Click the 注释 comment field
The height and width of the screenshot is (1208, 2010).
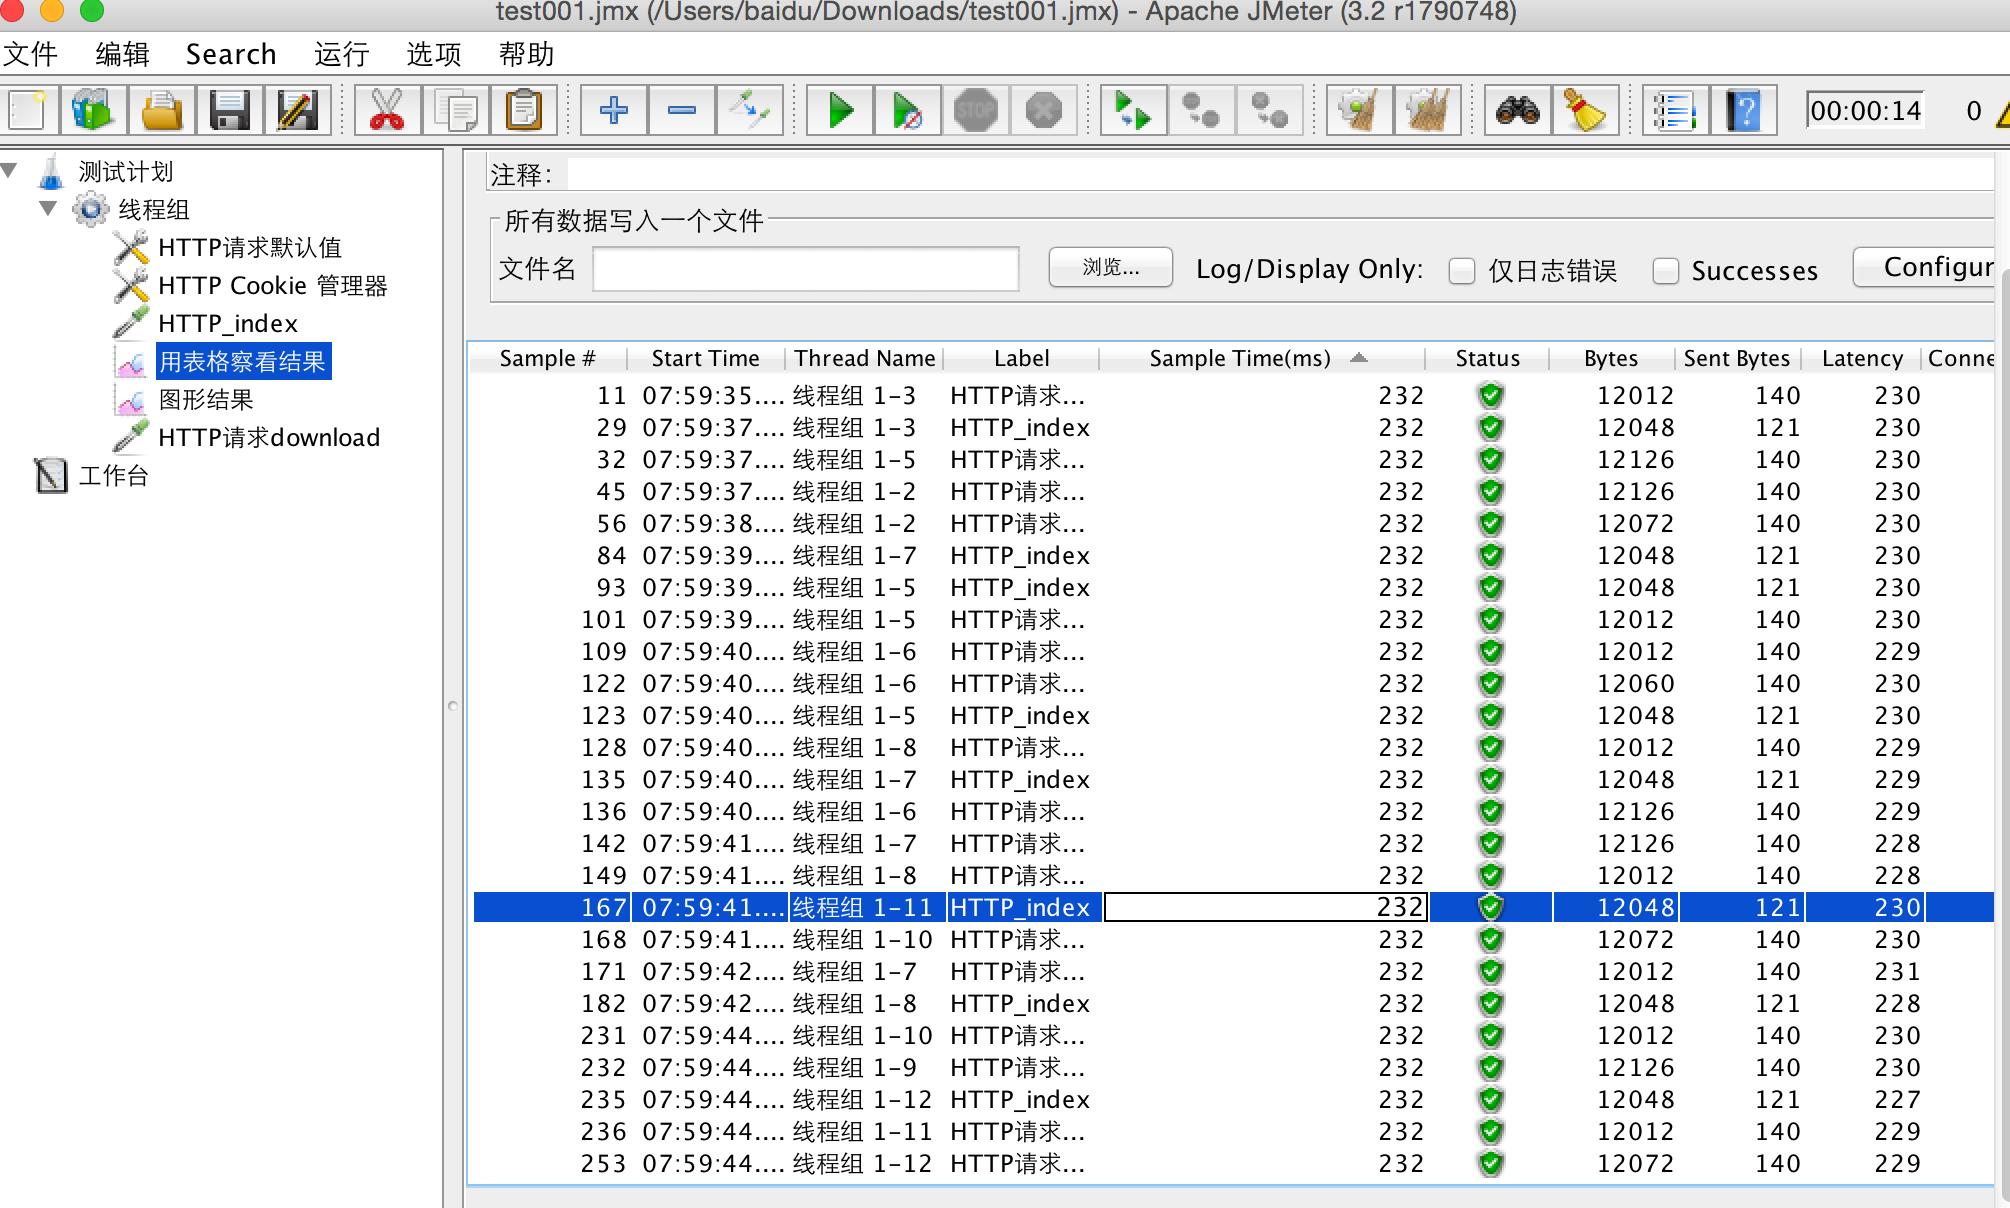tap(1280, 174)
